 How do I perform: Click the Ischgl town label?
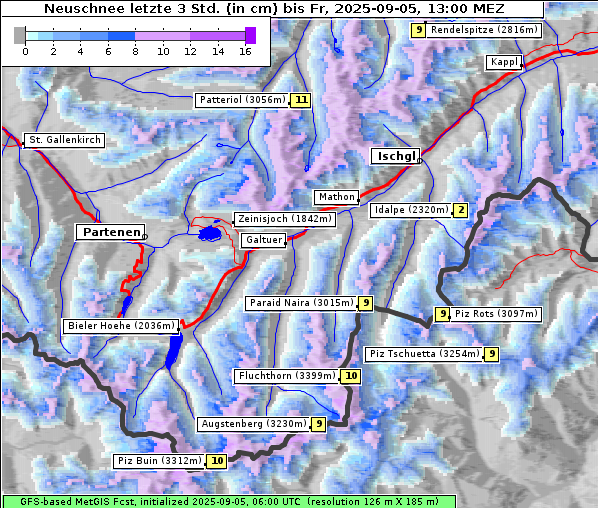coord(396,156)
